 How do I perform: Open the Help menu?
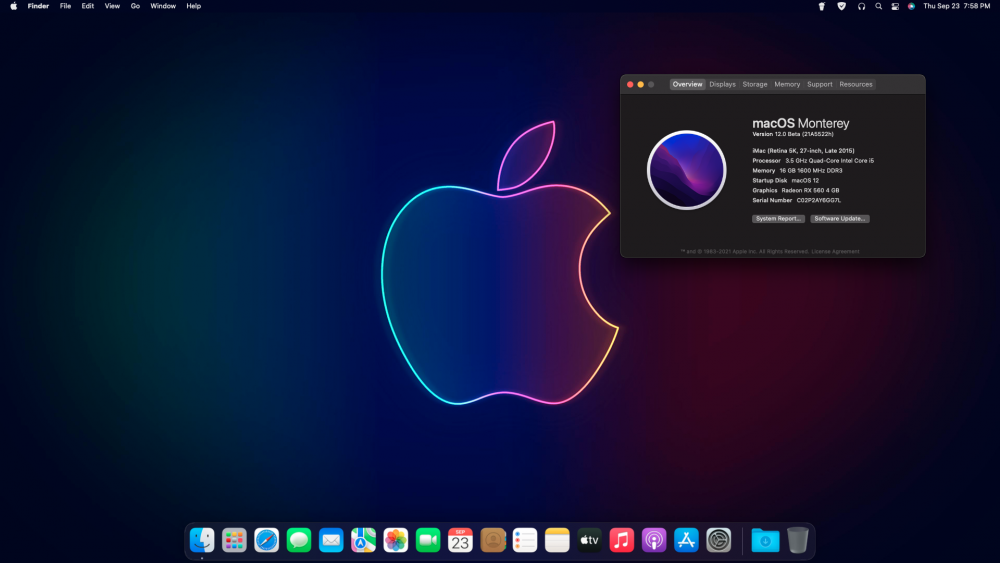(x=193, y=6)
